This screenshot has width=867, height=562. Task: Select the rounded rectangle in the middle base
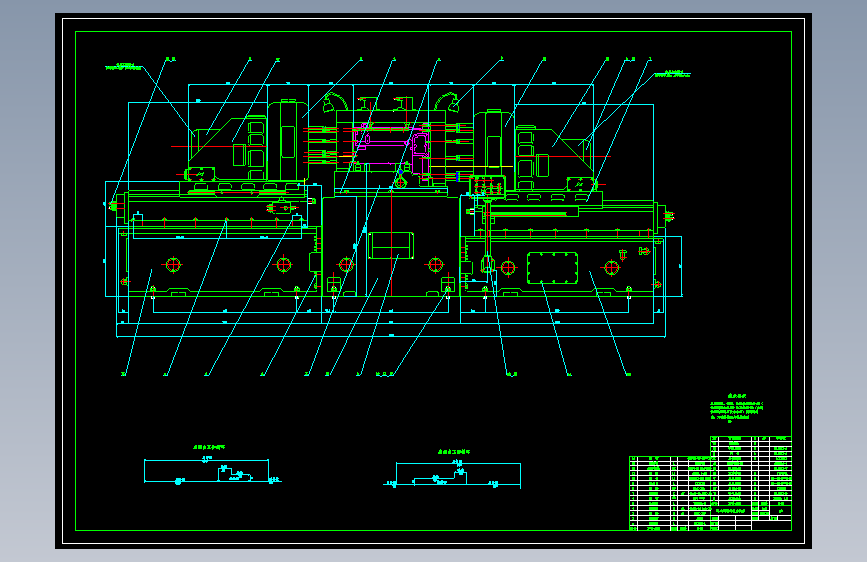pyautogui.click(x=391, y=246)
